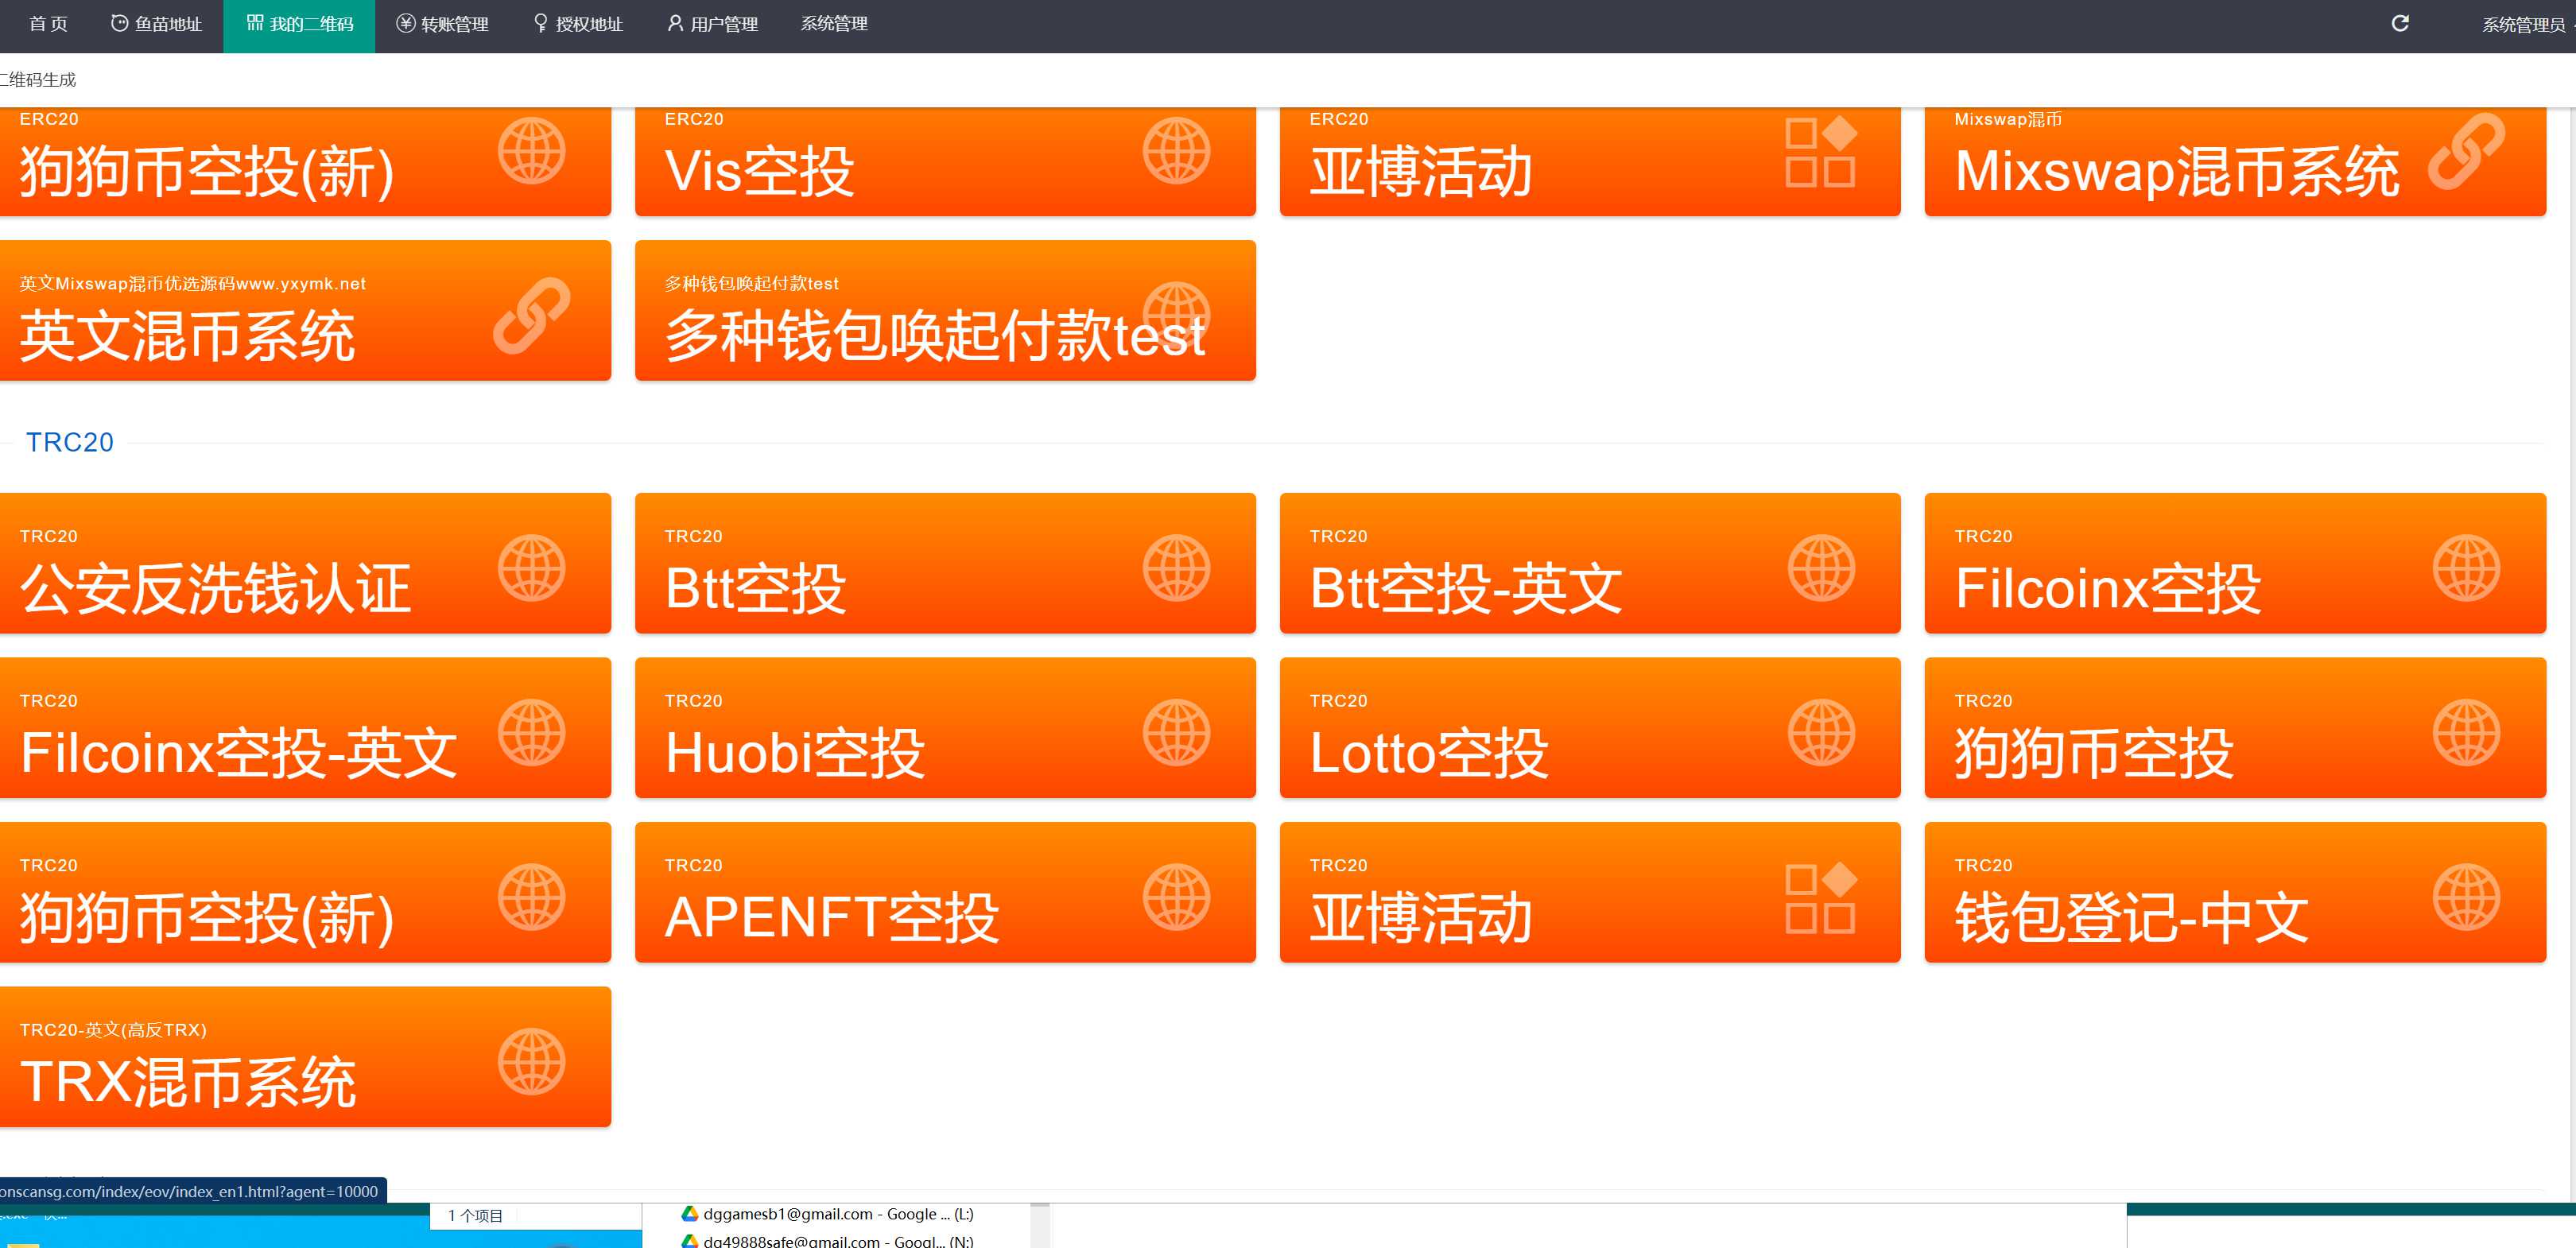Image resolution: width=2576 pixels, height=1248 pixels.
Task: Go to the 授权地址 menu
Action: [578, 24]
